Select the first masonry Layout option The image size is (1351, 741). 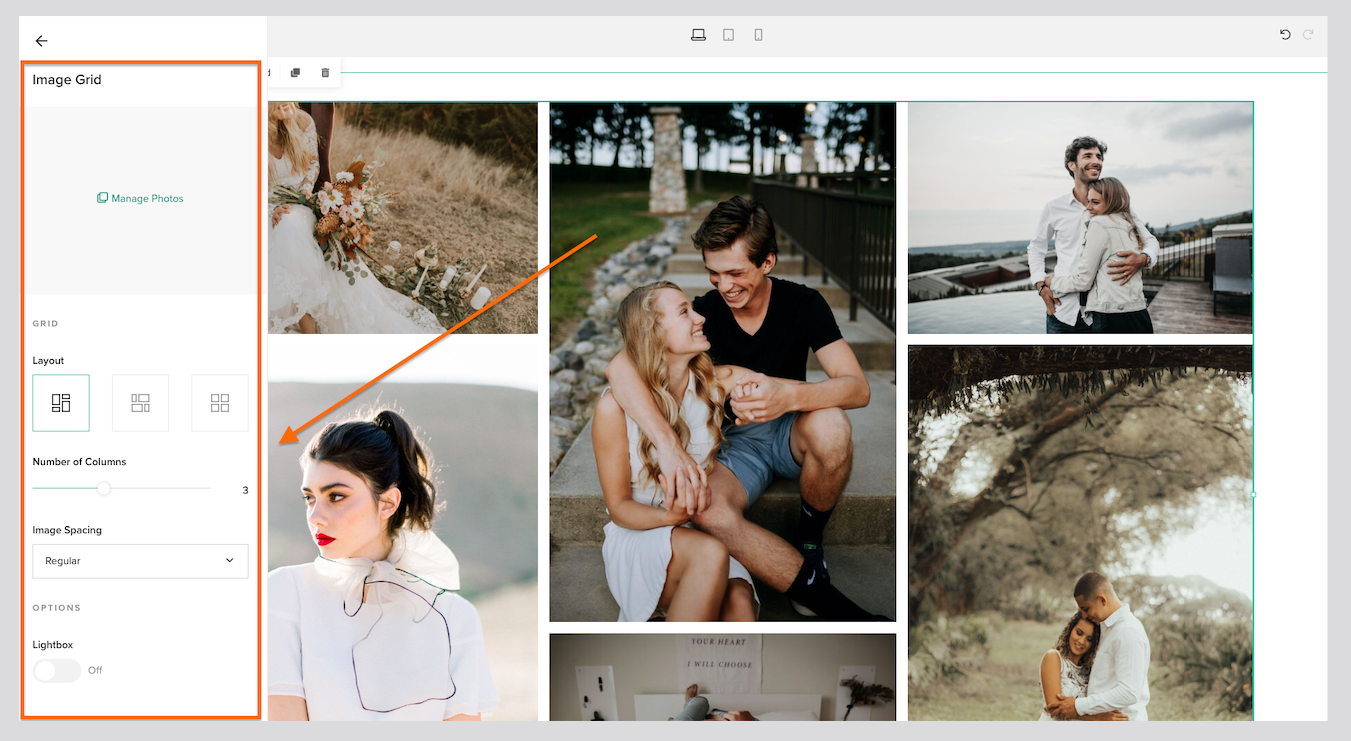[61, 402]
